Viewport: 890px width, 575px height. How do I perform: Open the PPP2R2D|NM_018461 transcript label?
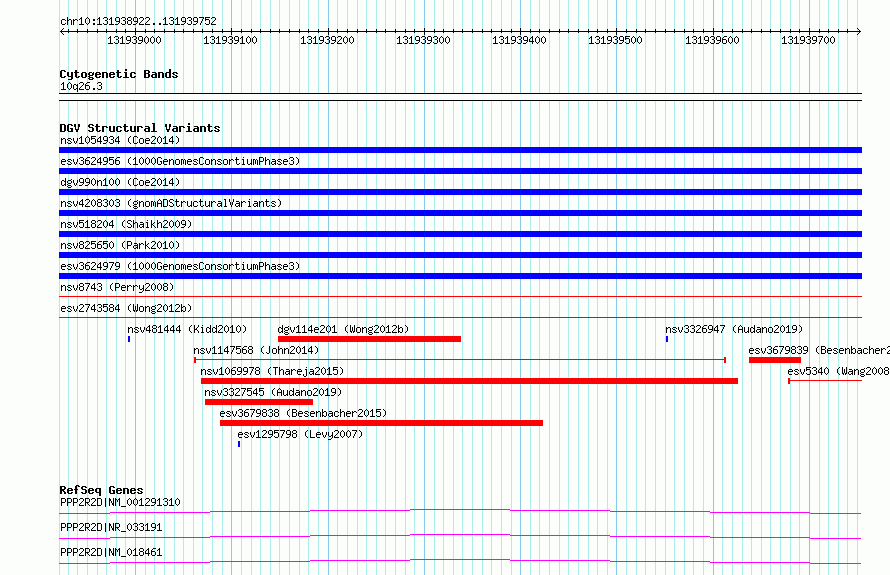click(111, 552)
